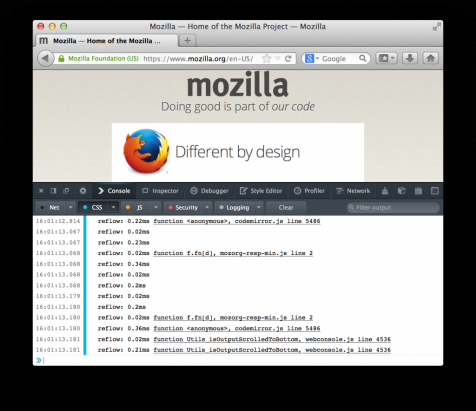Viewport: 476px width, 411px height.
Task: Reload the page with refresh icon
Action: point(288,59)
